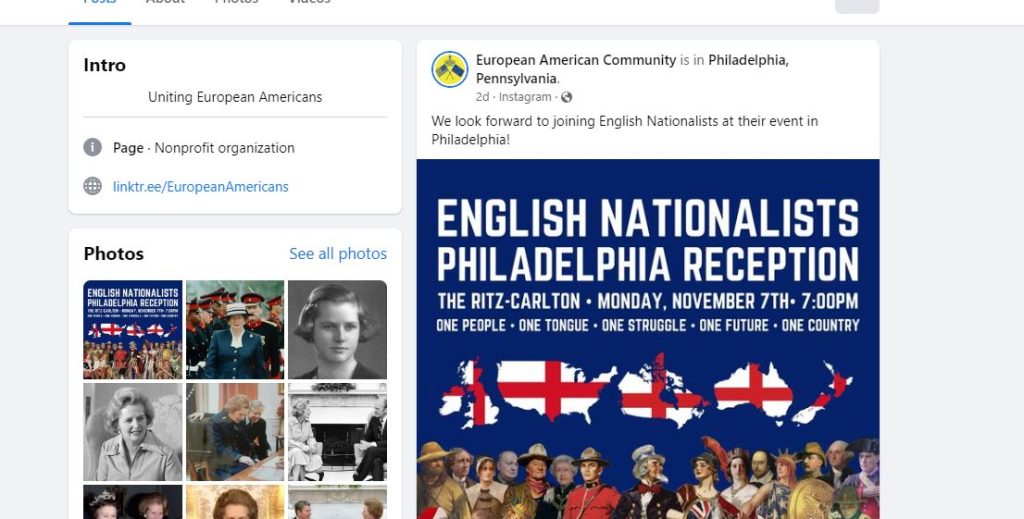Click the gray button at top right
The image size is (1024, 519).
coord(857,5)
